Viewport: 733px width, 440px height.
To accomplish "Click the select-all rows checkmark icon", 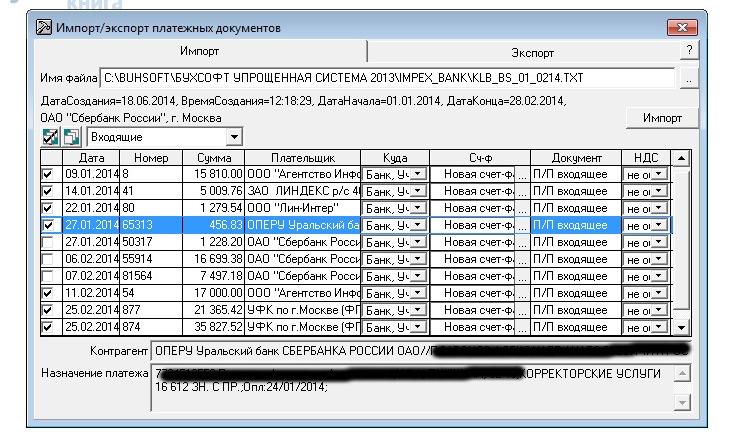I will point(50,136).
